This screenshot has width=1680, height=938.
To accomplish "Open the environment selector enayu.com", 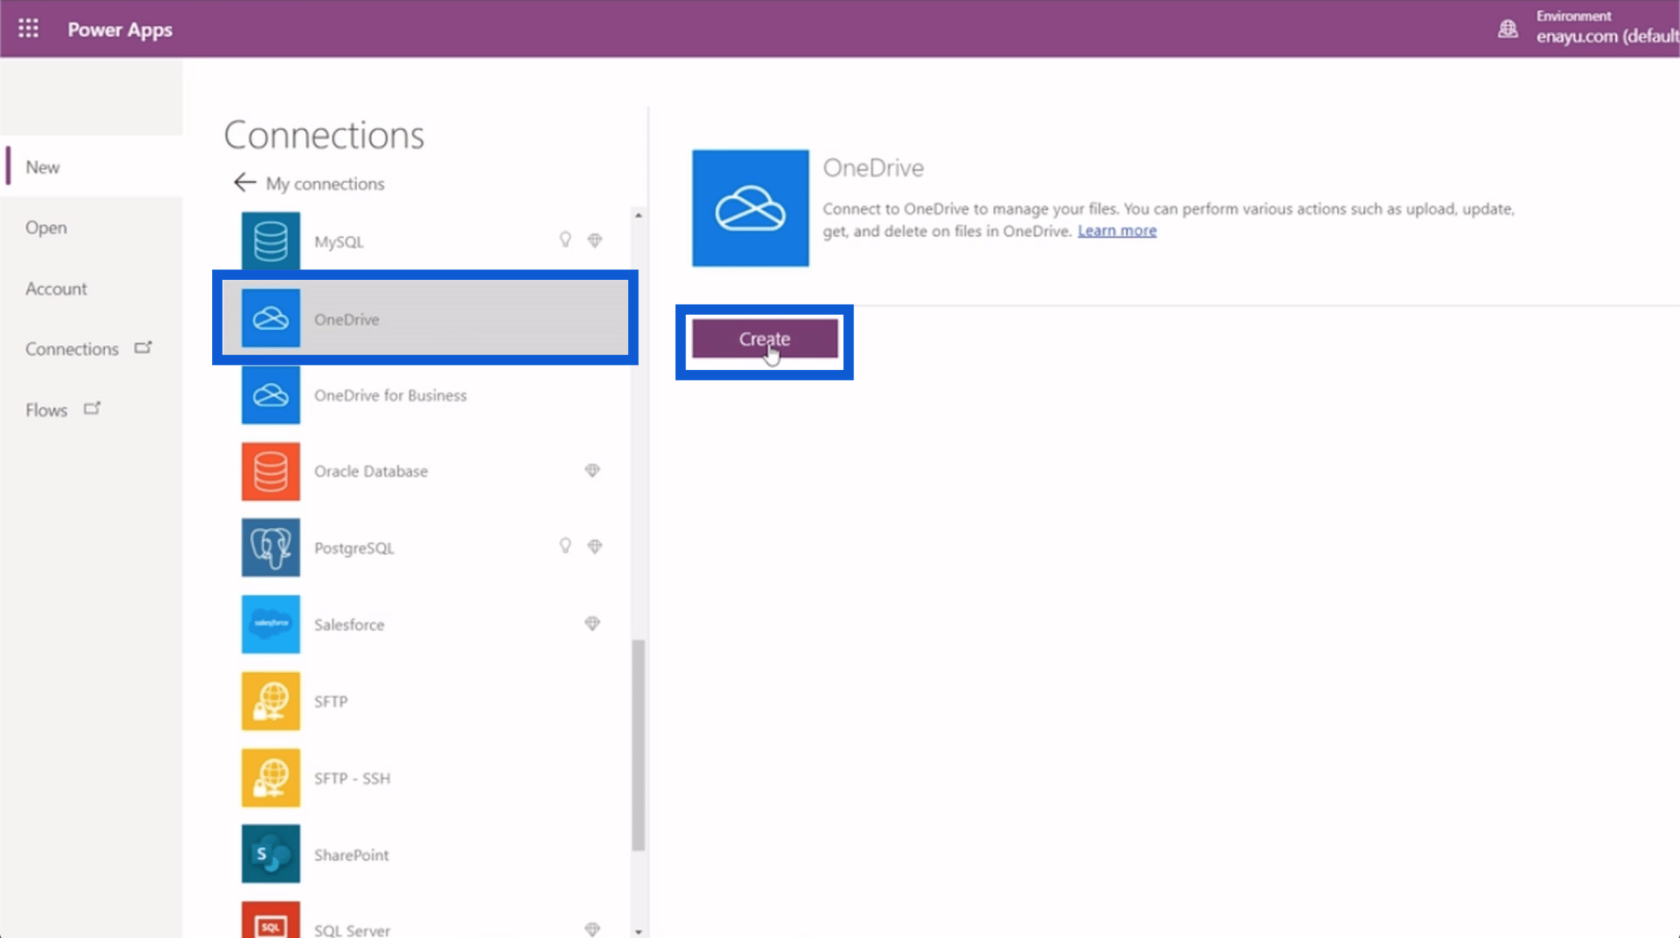I will tap(1607, 36).
